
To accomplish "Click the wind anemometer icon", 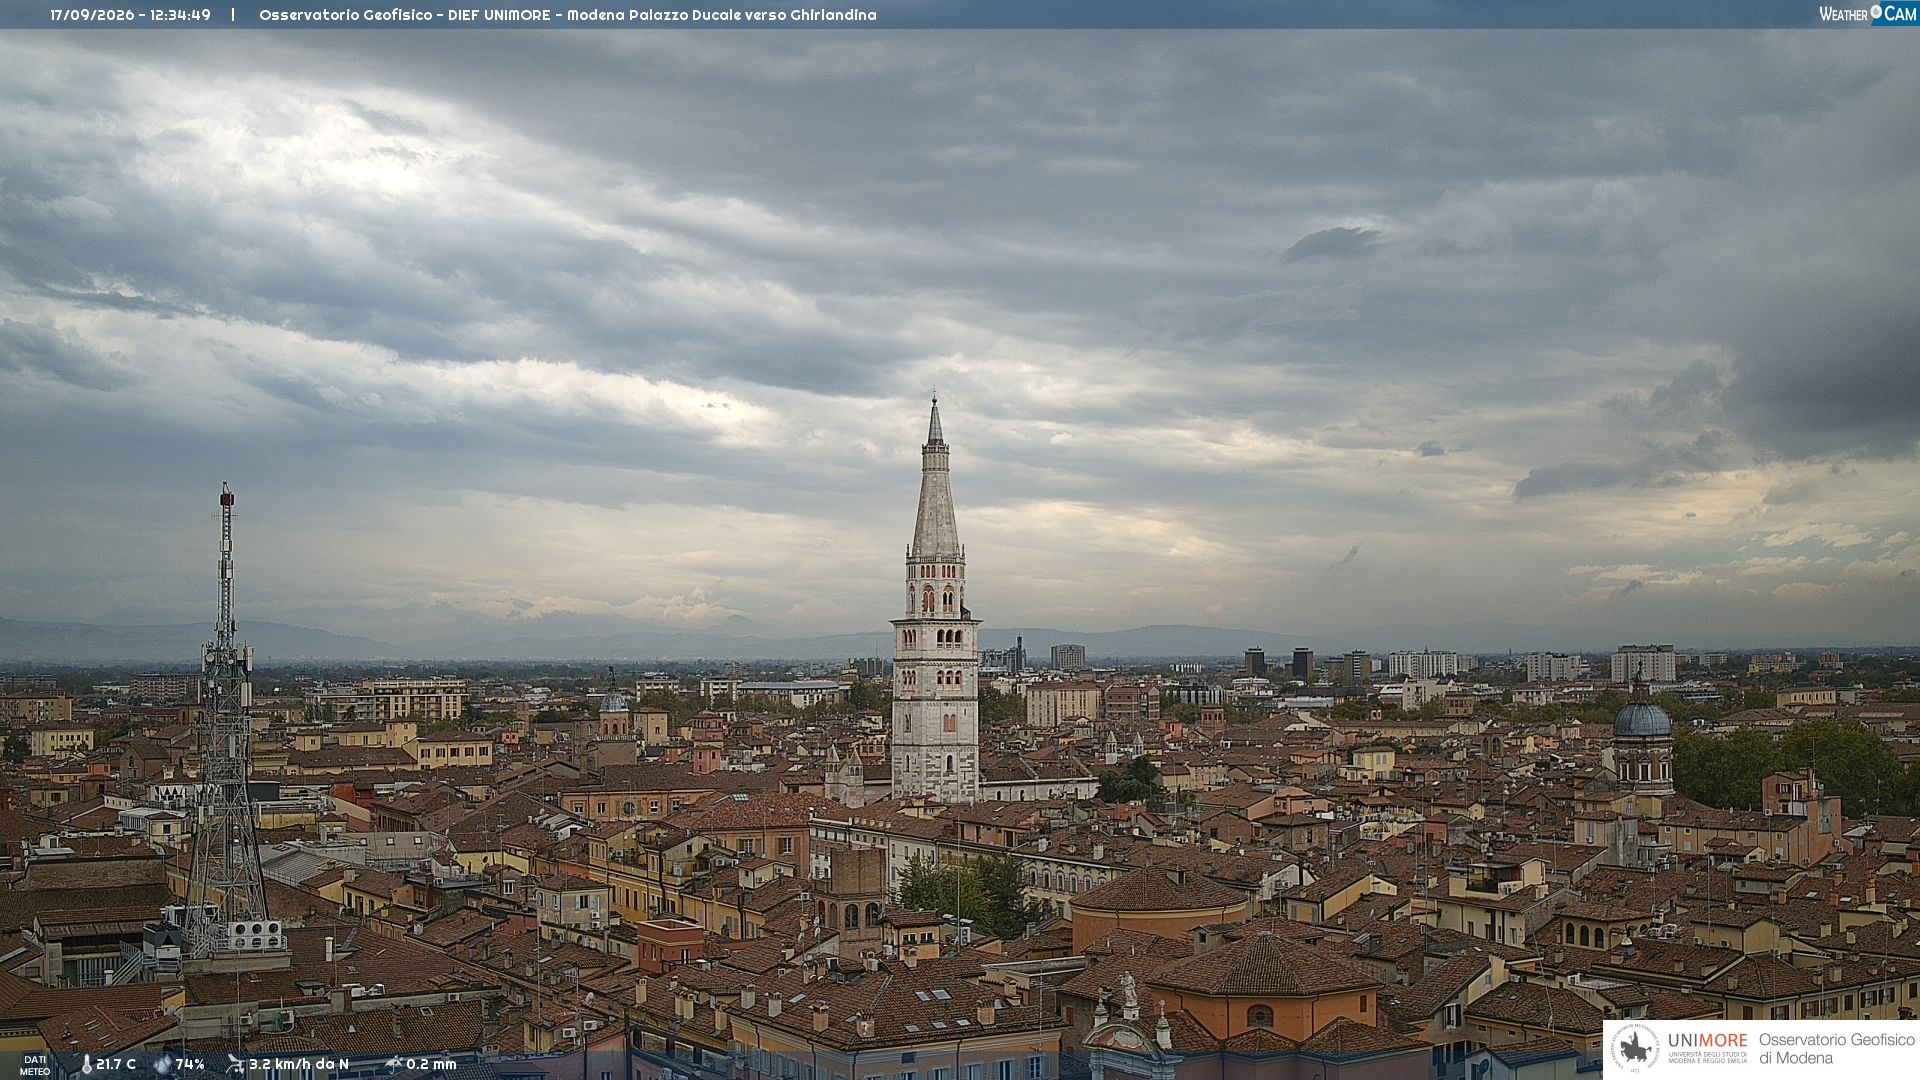I will pos(235,1064).
